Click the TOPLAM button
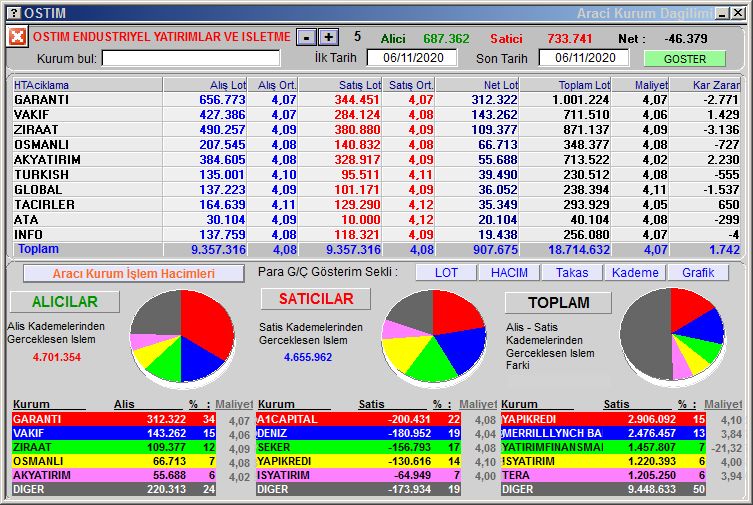The image size is (753, 505). pos(558,302)
